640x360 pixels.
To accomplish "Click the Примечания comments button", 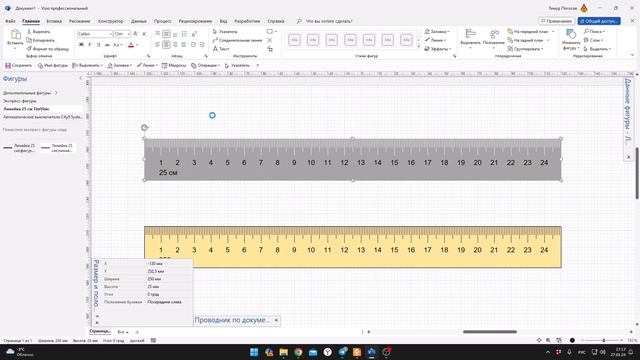I will coord(556,21).
